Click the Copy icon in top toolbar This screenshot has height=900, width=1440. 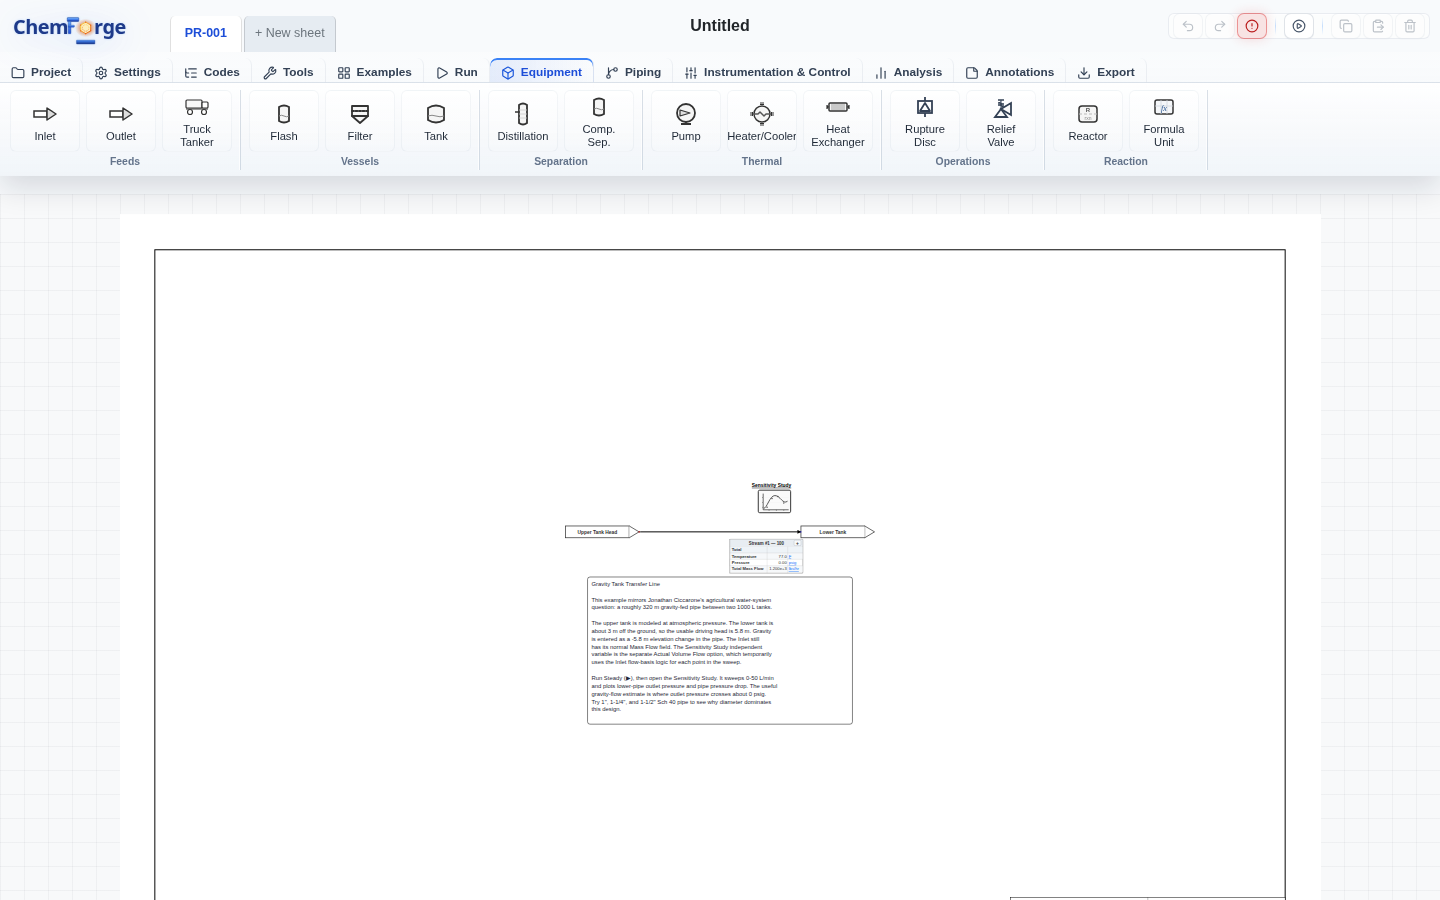point(1346,26)
